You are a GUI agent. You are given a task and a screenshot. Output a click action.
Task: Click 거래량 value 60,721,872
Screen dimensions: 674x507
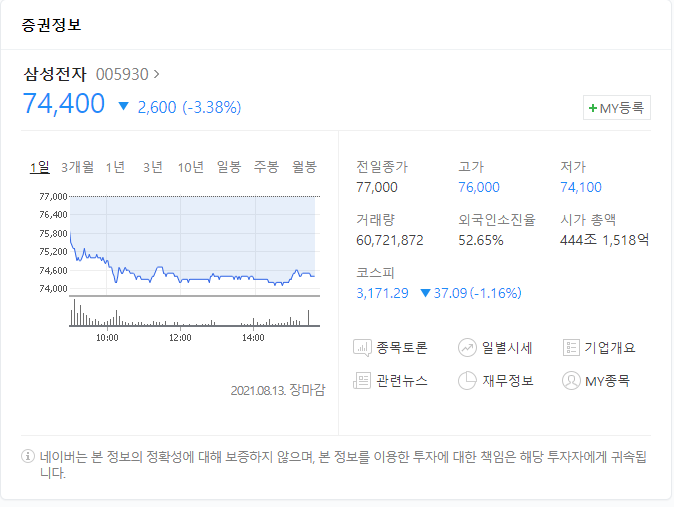(x=390, y=240)
